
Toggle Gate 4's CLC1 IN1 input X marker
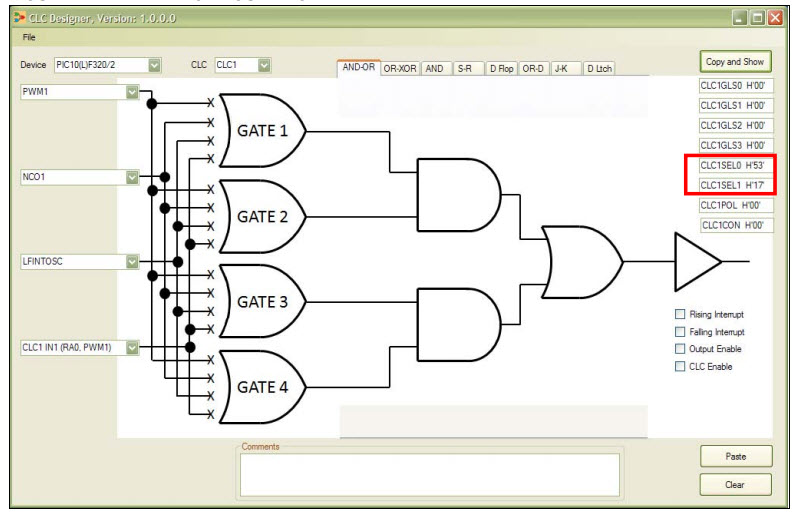[210, 414]
